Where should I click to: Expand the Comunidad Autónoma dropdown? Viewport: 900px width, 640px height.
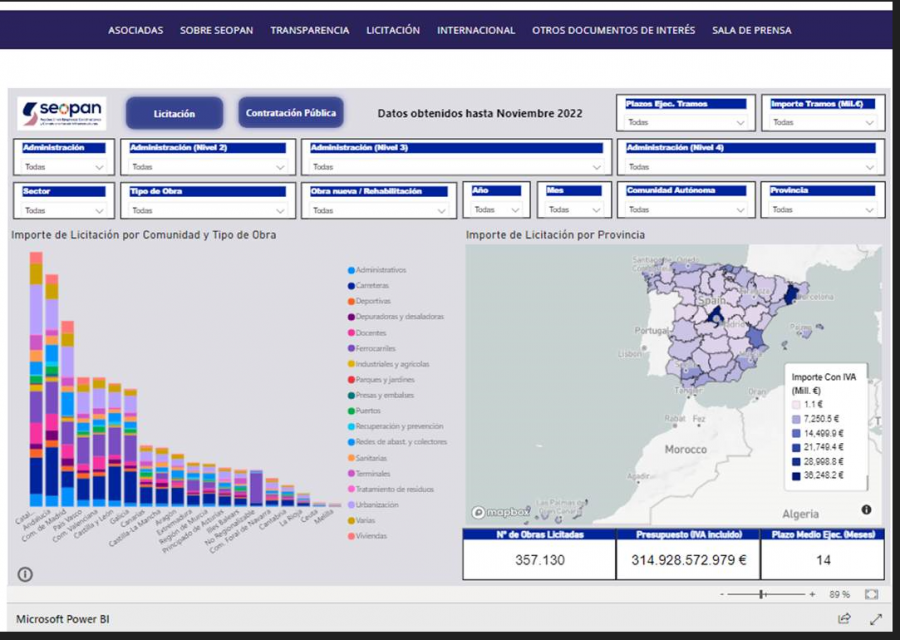tap(685, 210)
